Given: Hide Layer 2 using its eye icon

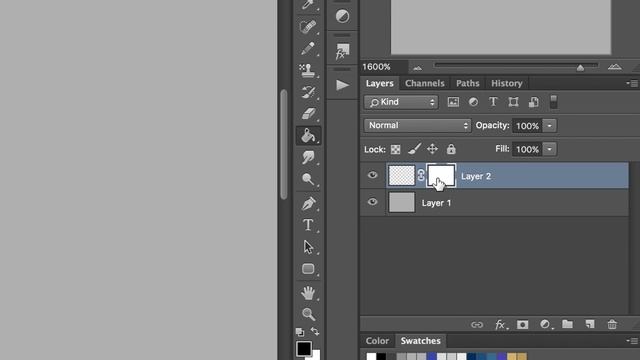Looking at the screenshot, I should pyautogui.click(x=372, y=175).
